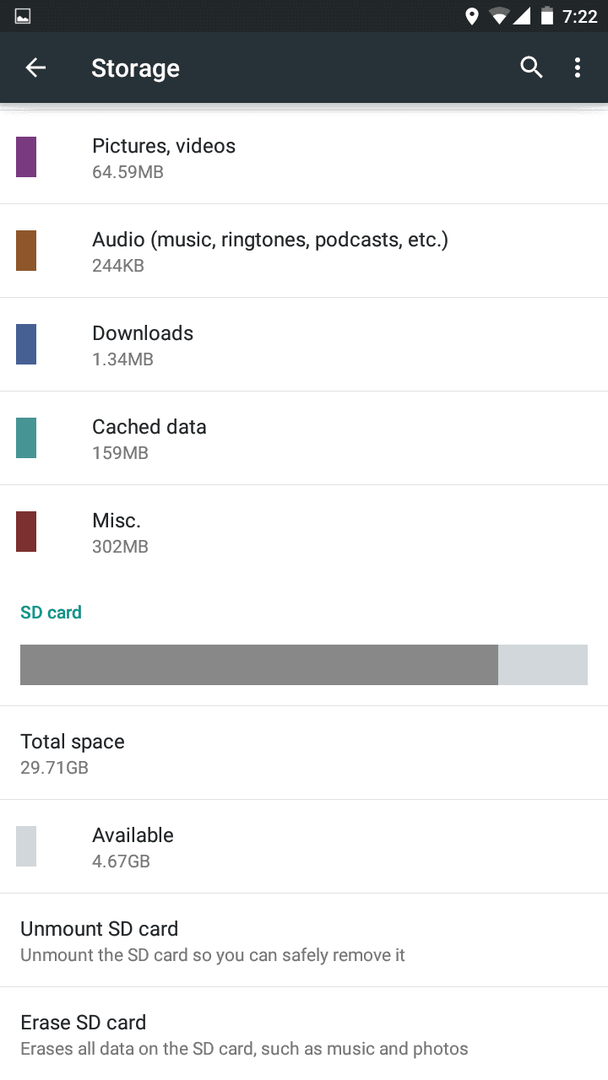Tap the Wi-Fi signal status icon

[x=498, y=16]
